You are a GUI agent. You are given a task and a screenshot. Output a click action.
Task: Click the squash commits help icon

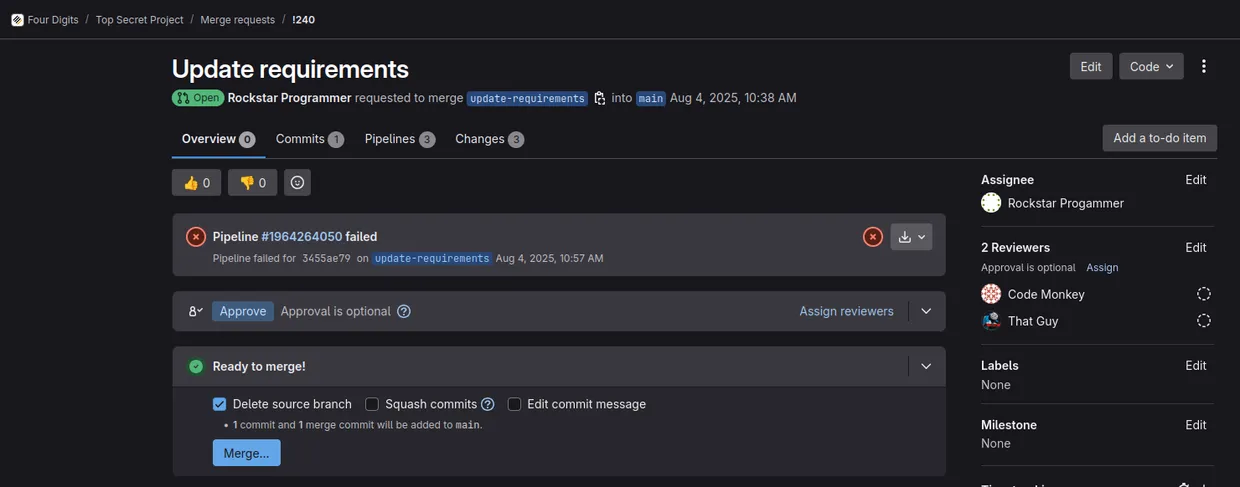point(488,404)
